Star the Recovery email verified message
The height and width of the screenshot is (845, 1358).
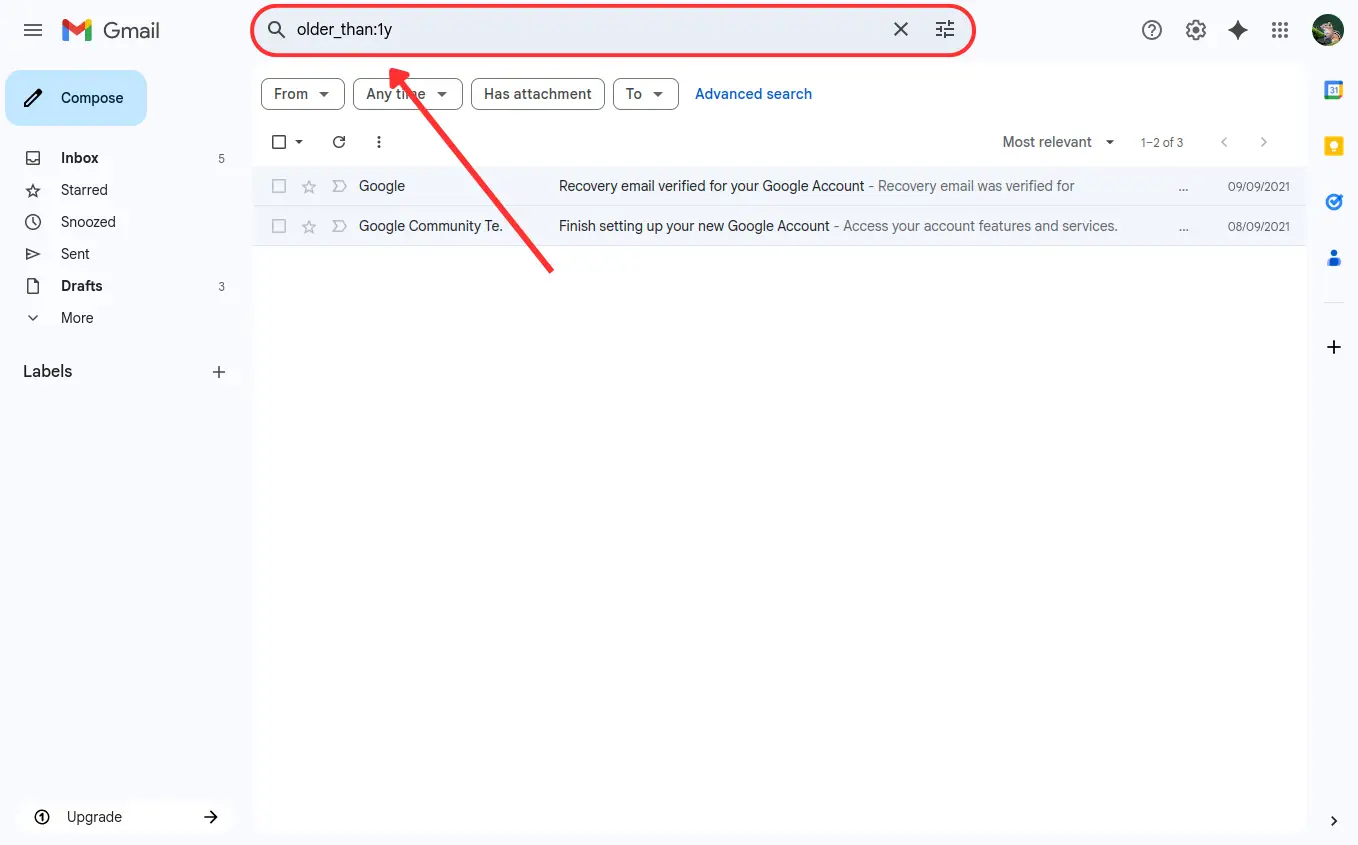(309, 186)
